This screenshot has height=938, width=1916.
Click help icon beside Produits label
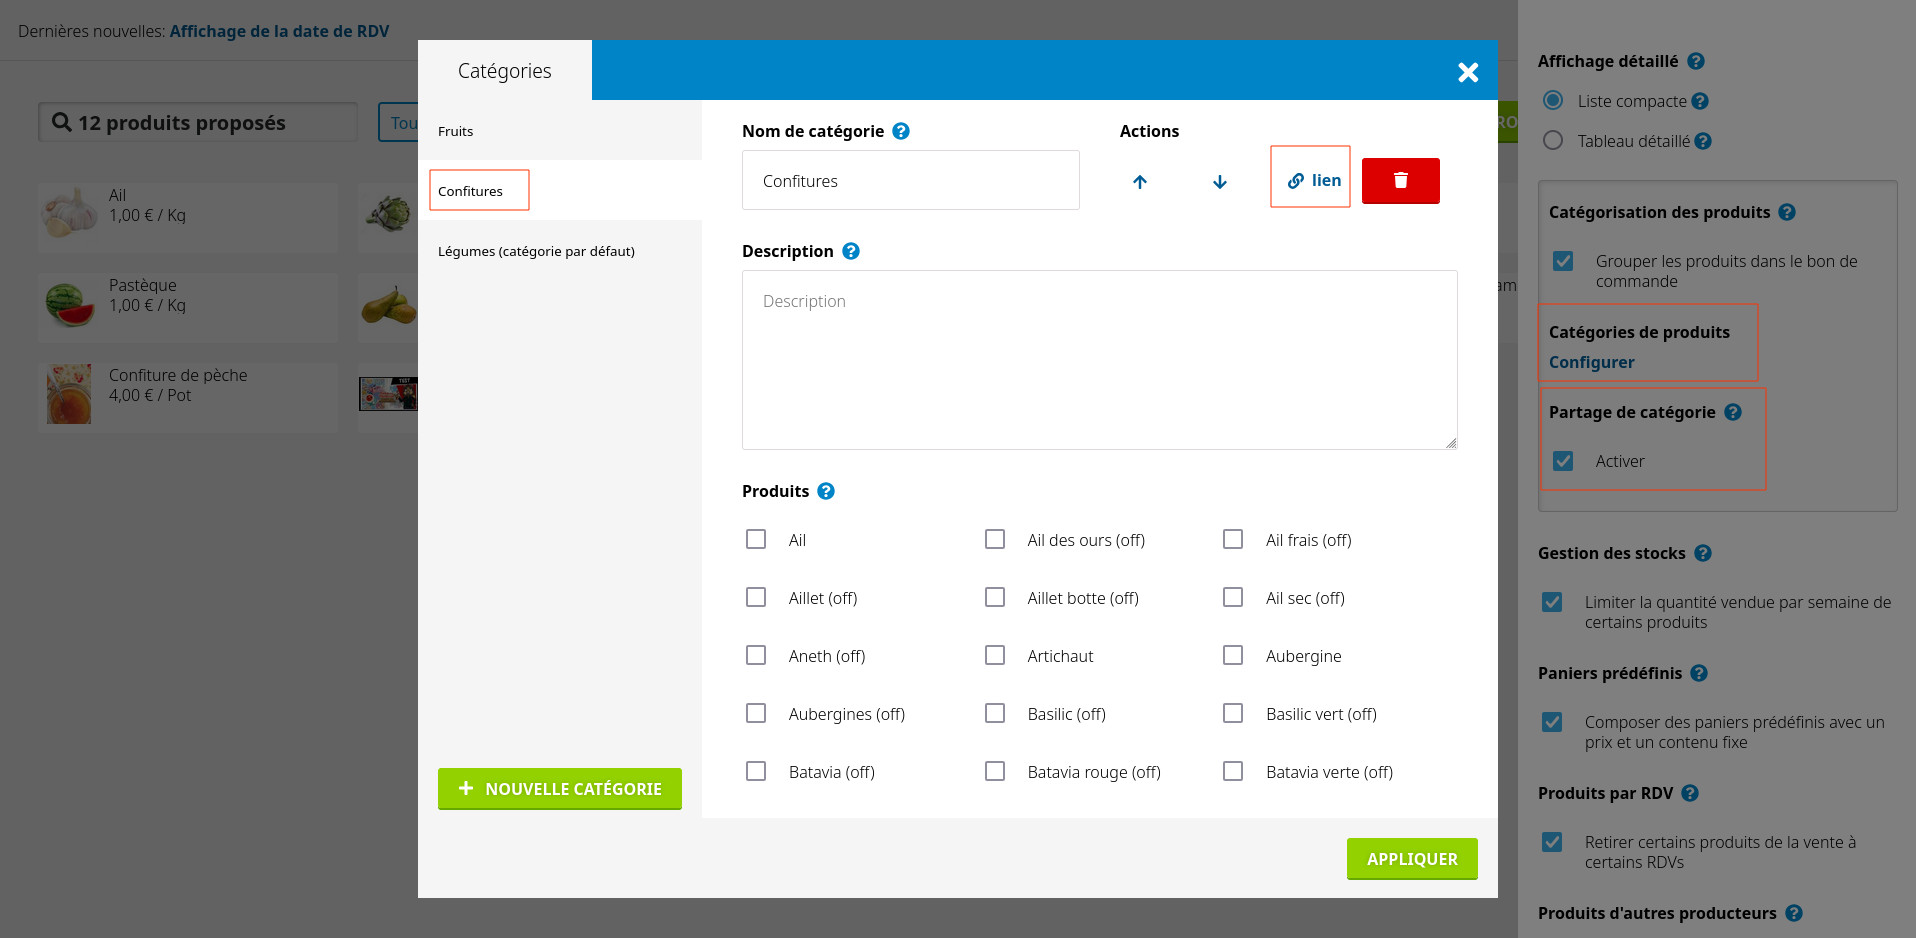click(826, 491)
